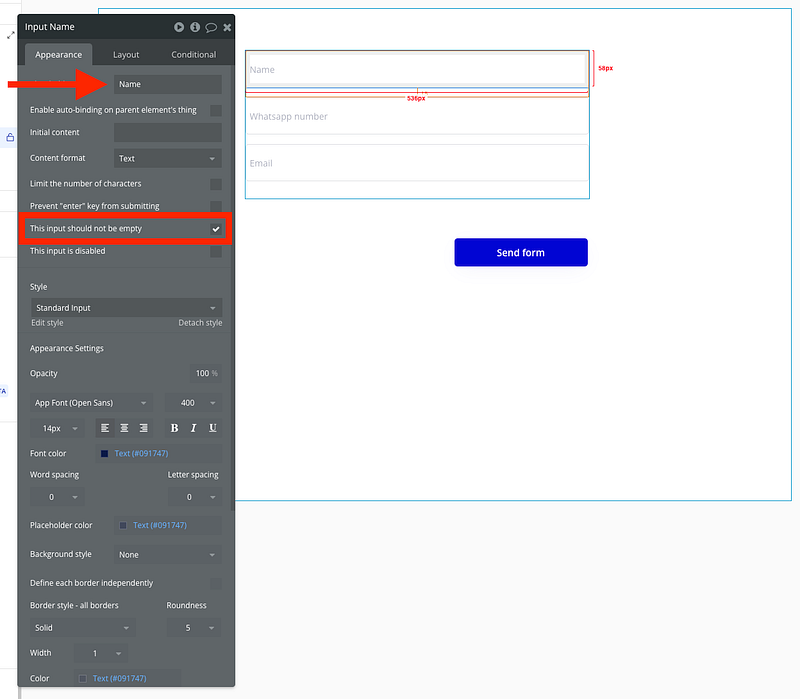Click the Detach style link
800x699 pixels.
coord(200,323)
